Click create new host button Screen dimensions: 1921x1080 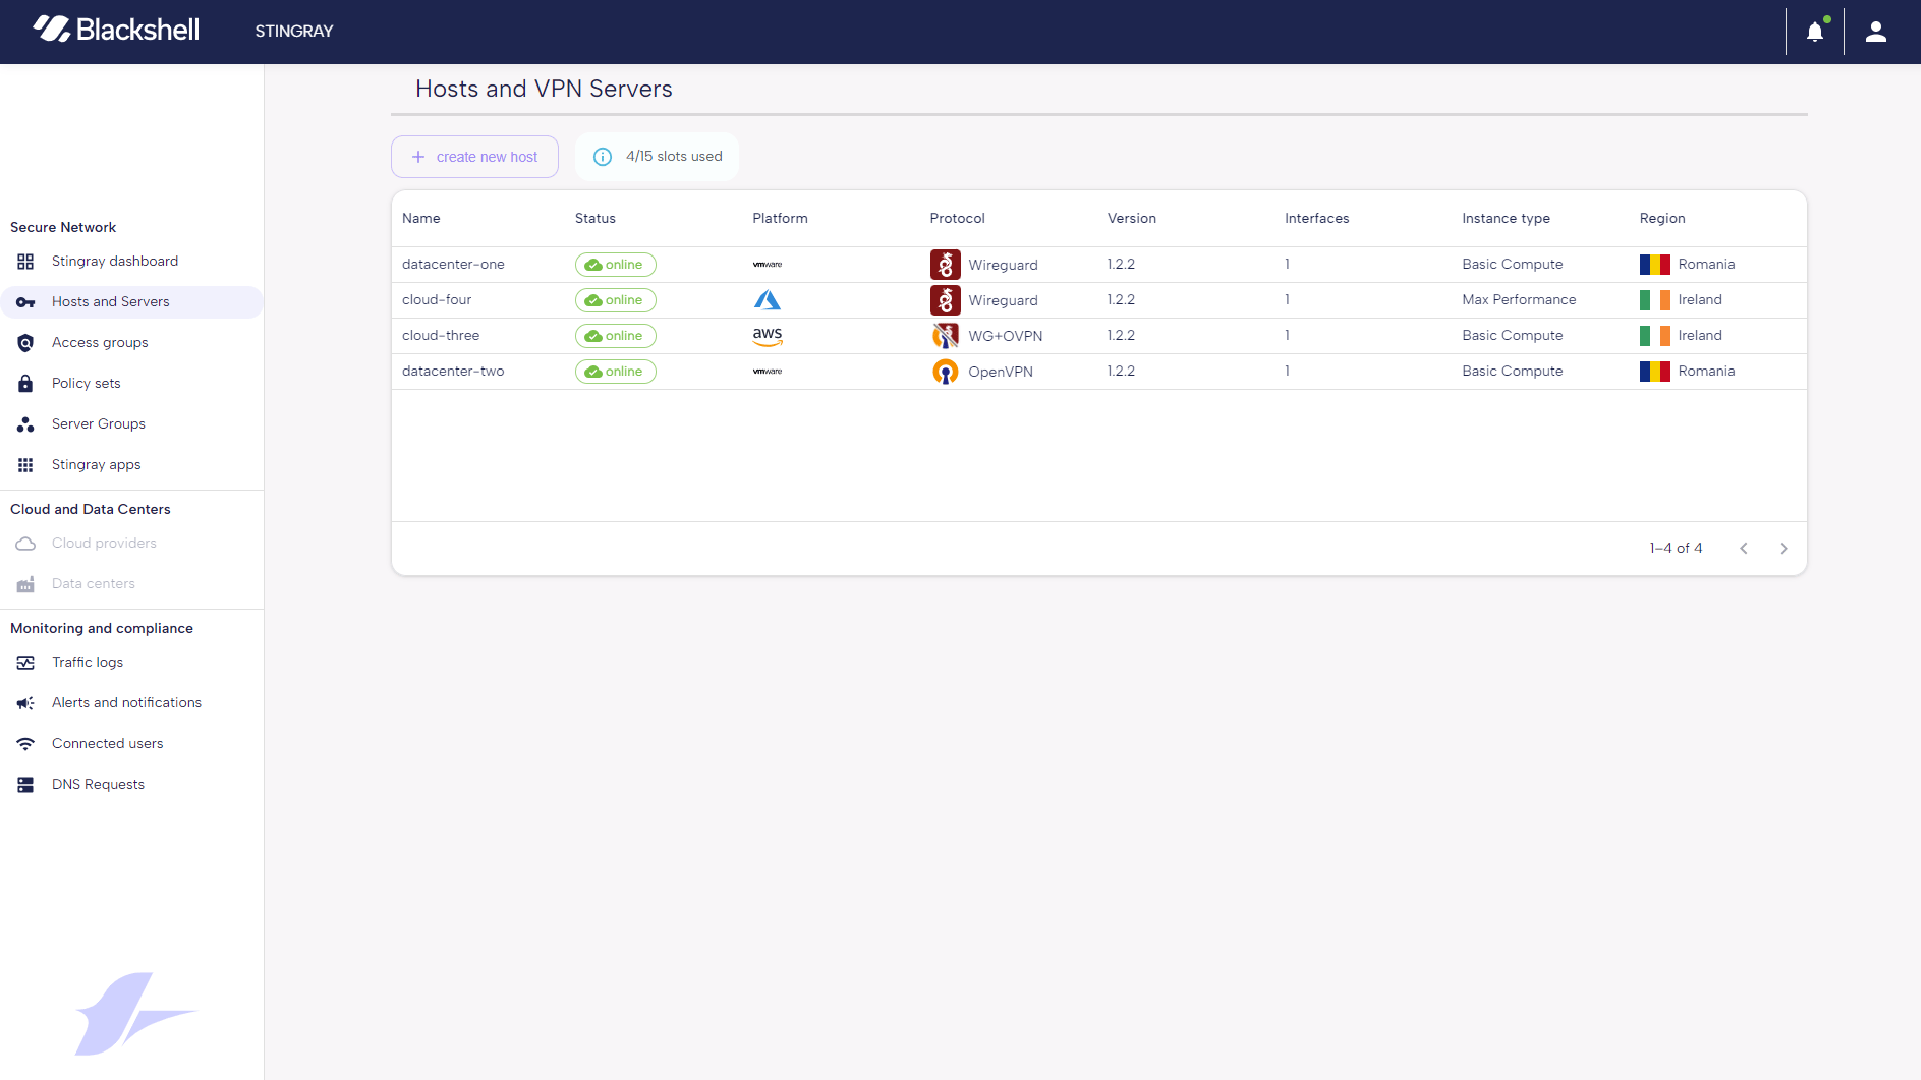[x=475, y=157]
